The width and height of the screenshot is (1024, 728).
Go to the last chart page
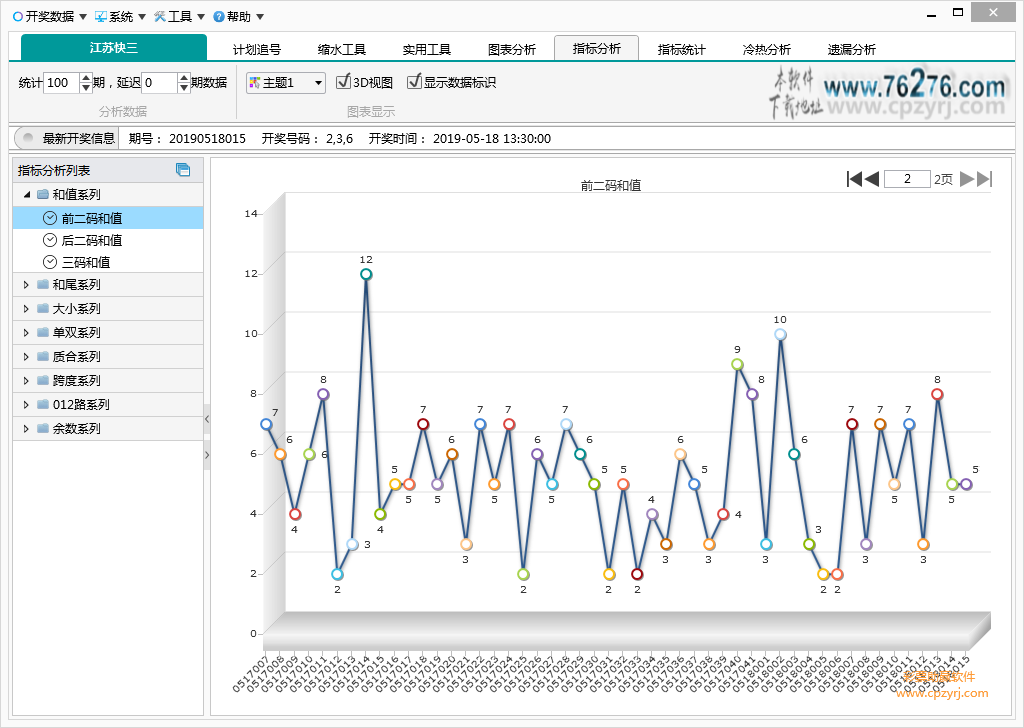click(x=985, y=179)
